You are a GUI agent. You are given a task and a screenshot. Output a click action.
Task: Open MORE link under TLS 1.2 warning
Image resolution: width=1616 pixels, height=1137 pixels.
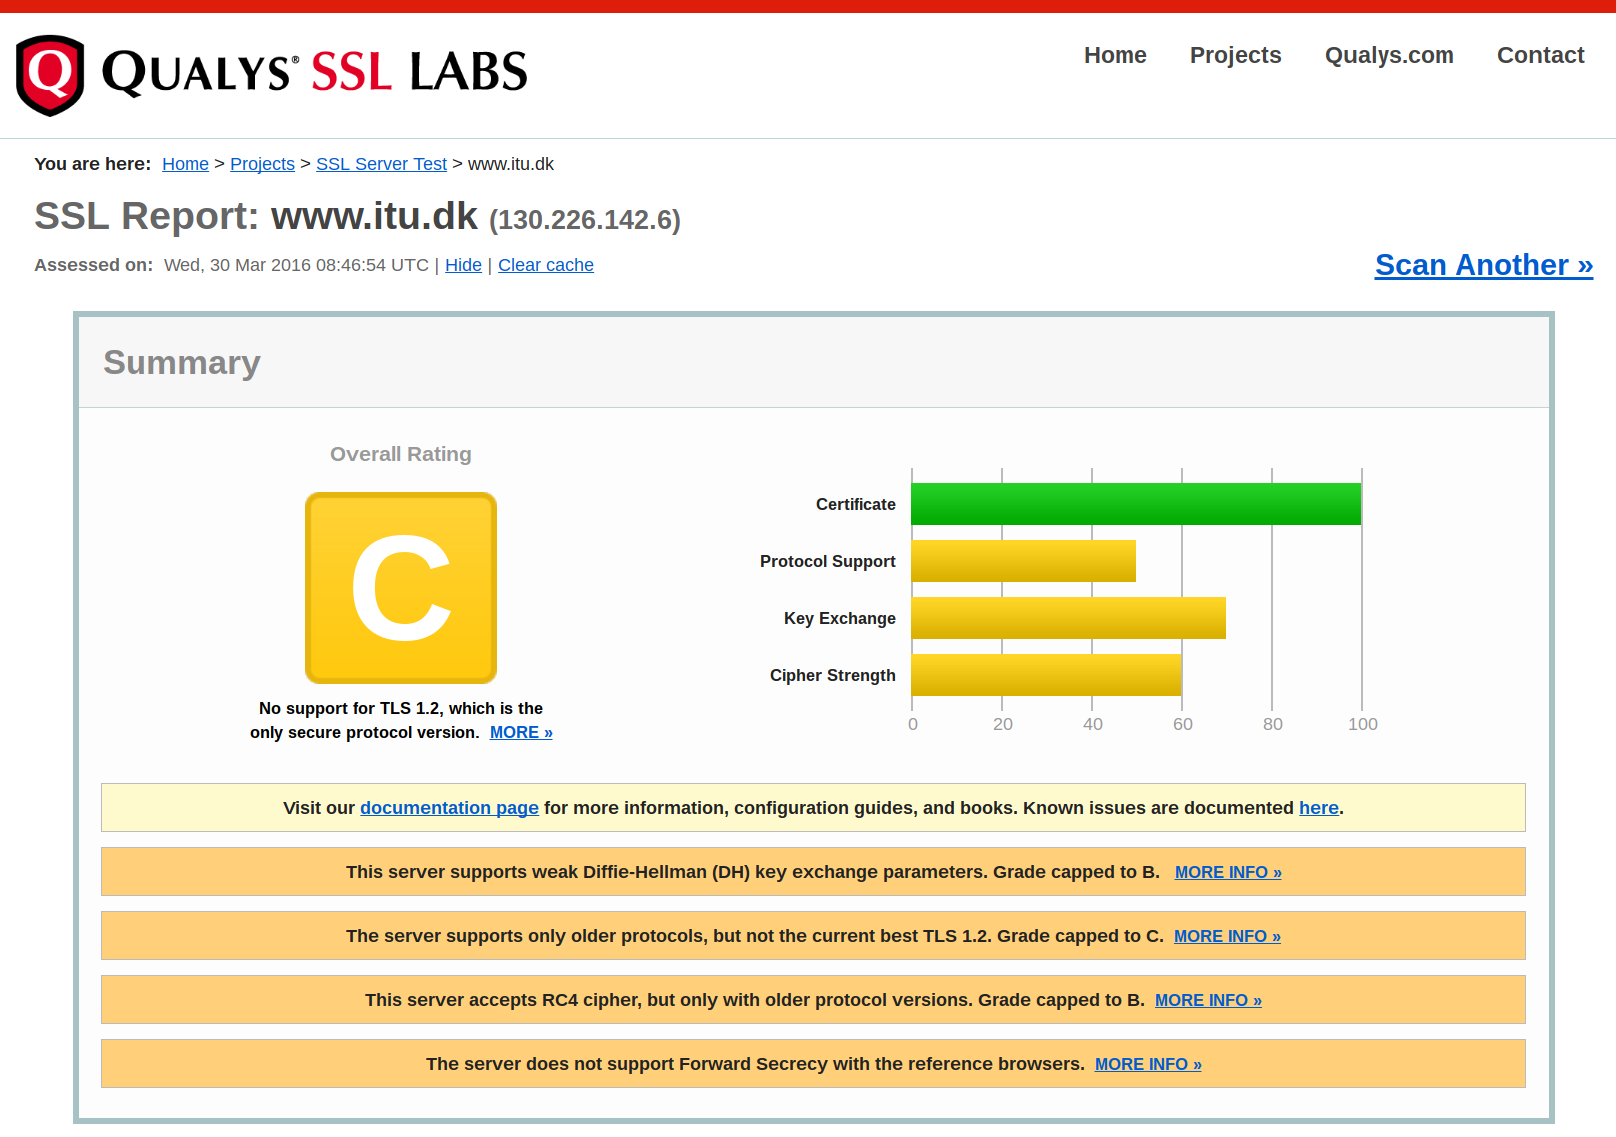[521, 732]
